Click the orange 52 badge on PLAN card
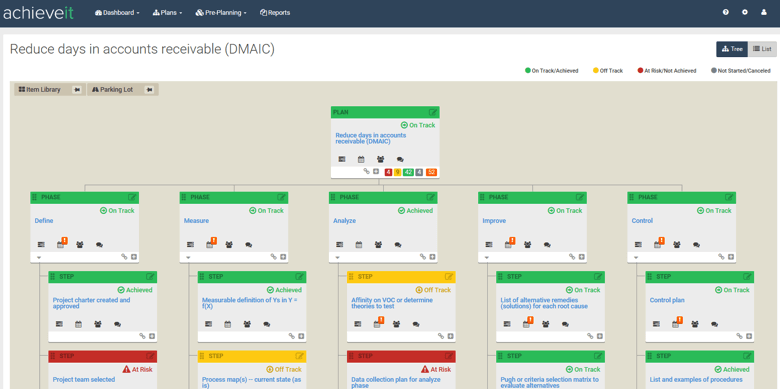Viewport: 780px width, 389px height. click(x=431, y=172)
